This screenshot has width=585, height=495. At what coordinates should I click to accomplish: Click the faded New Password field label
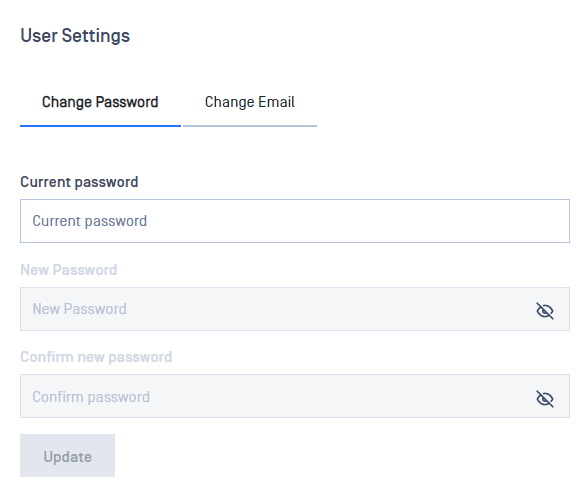[69, 270]
